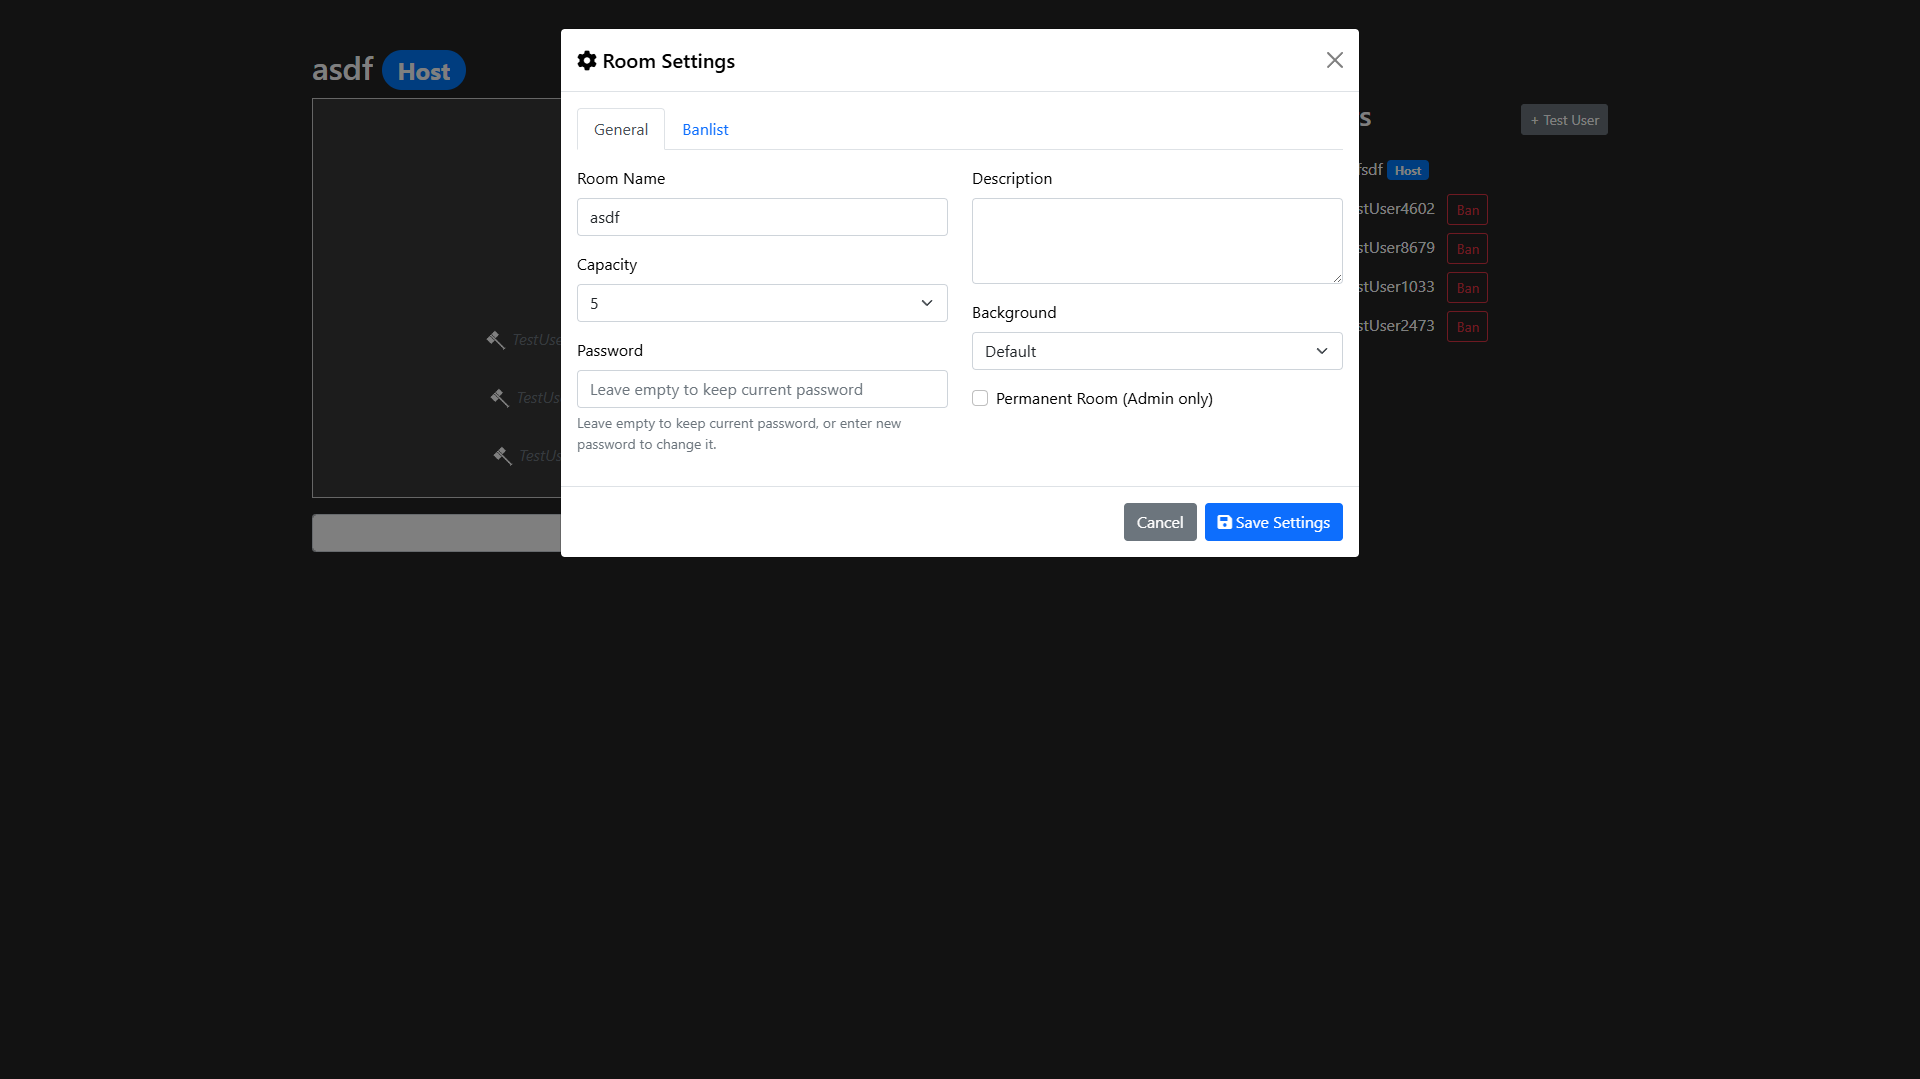The width and height of the screenshot is (1920, 1079).
Task: Focus the Password input field
Action: pos(761,389)
